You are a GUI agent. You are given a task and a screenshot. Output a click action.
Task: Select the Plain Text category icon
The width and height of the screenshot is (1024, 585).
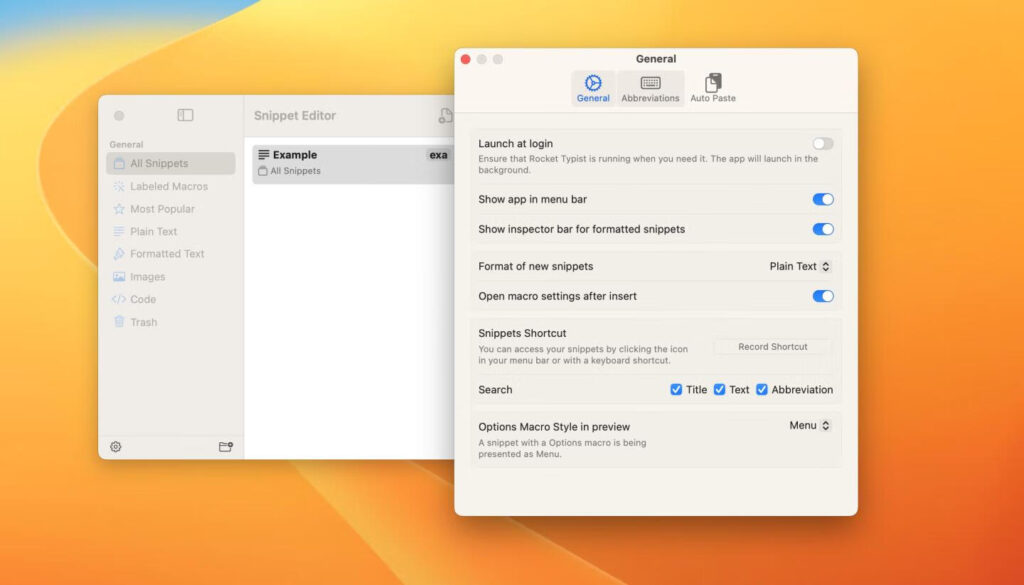(x=122, y=231)
